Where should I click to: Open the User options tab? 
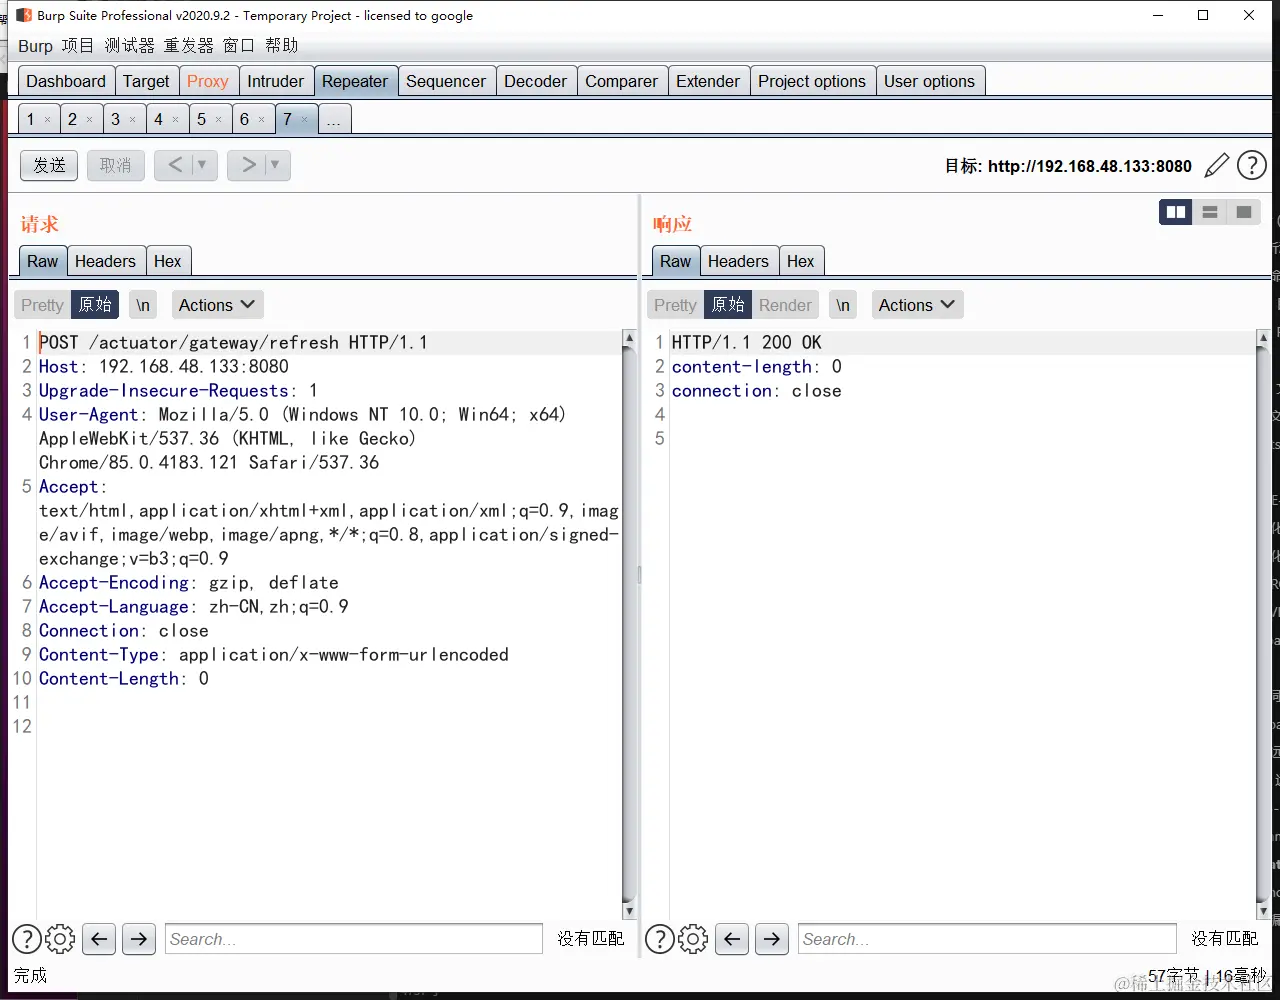(x=929, y=81)
